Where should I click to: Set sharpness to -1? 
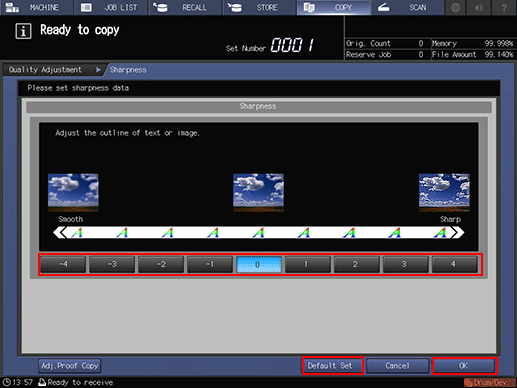click(210, 264)
